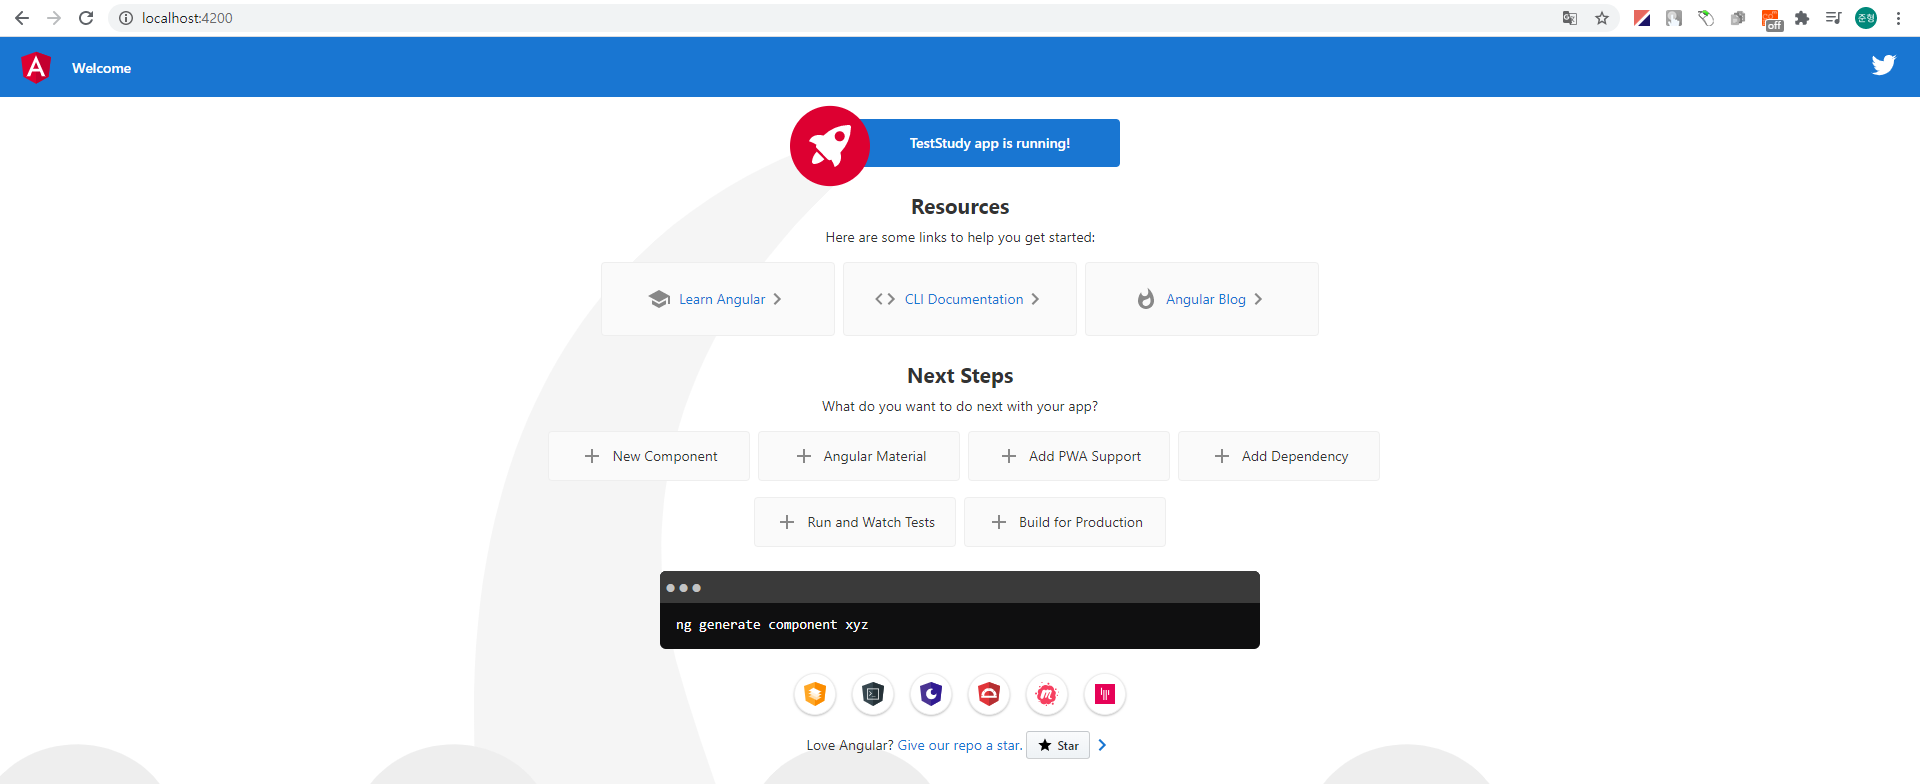
Task: Click the chevron on Learn Angular card
Action: point(777,299)
